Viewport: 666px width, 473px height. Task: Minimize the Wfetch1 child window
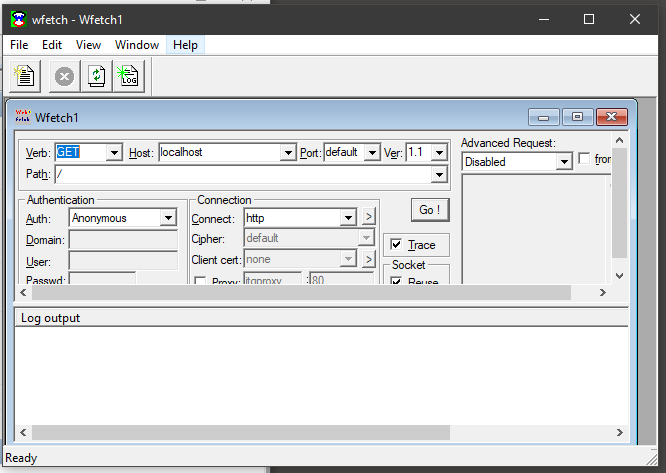(x=544, y=117)
